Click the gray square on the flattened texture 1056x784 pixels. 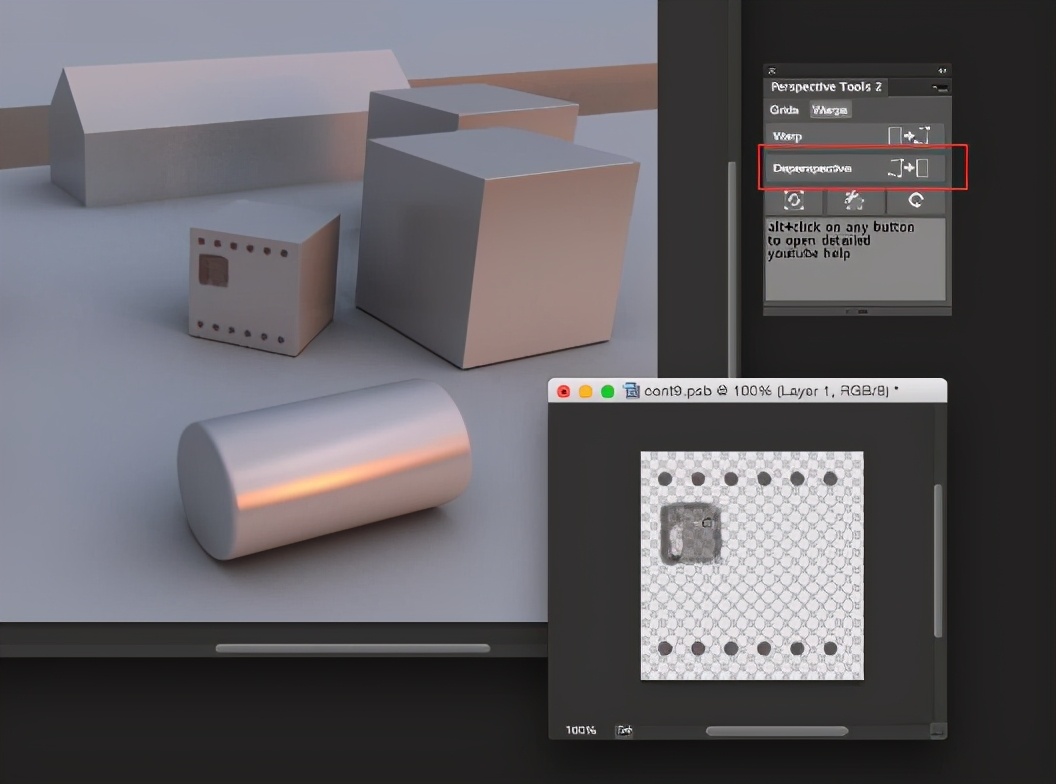click(690, 533)
